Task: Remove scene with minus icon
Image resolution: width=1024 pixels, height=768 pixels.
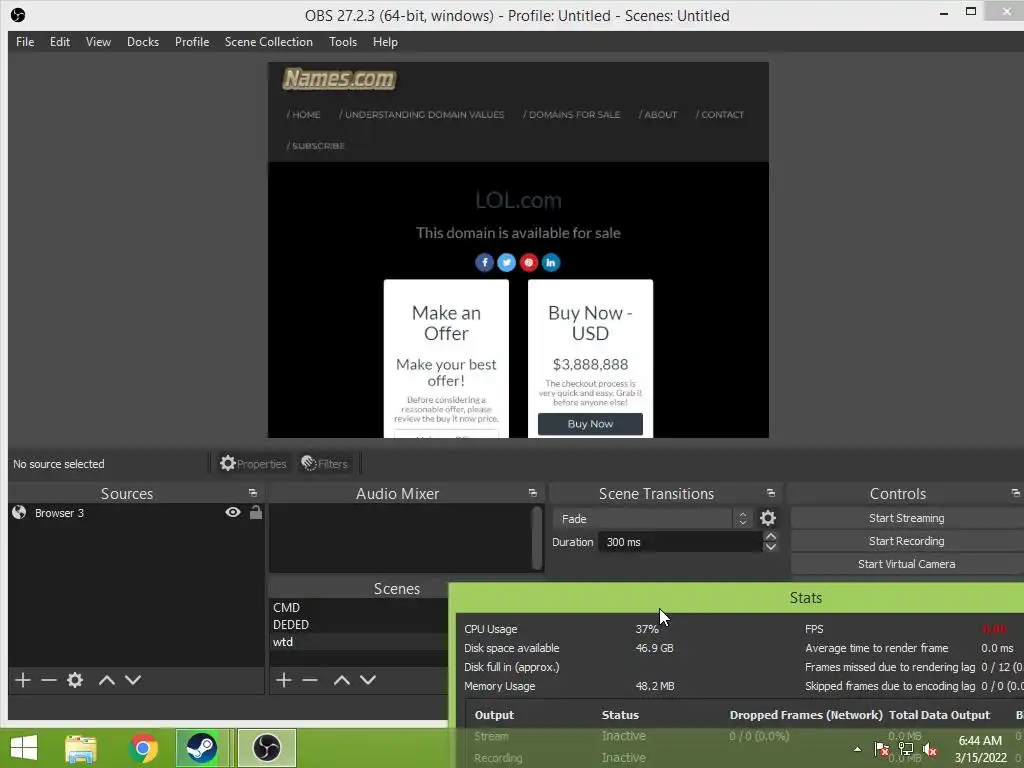Action: (310, 680)
